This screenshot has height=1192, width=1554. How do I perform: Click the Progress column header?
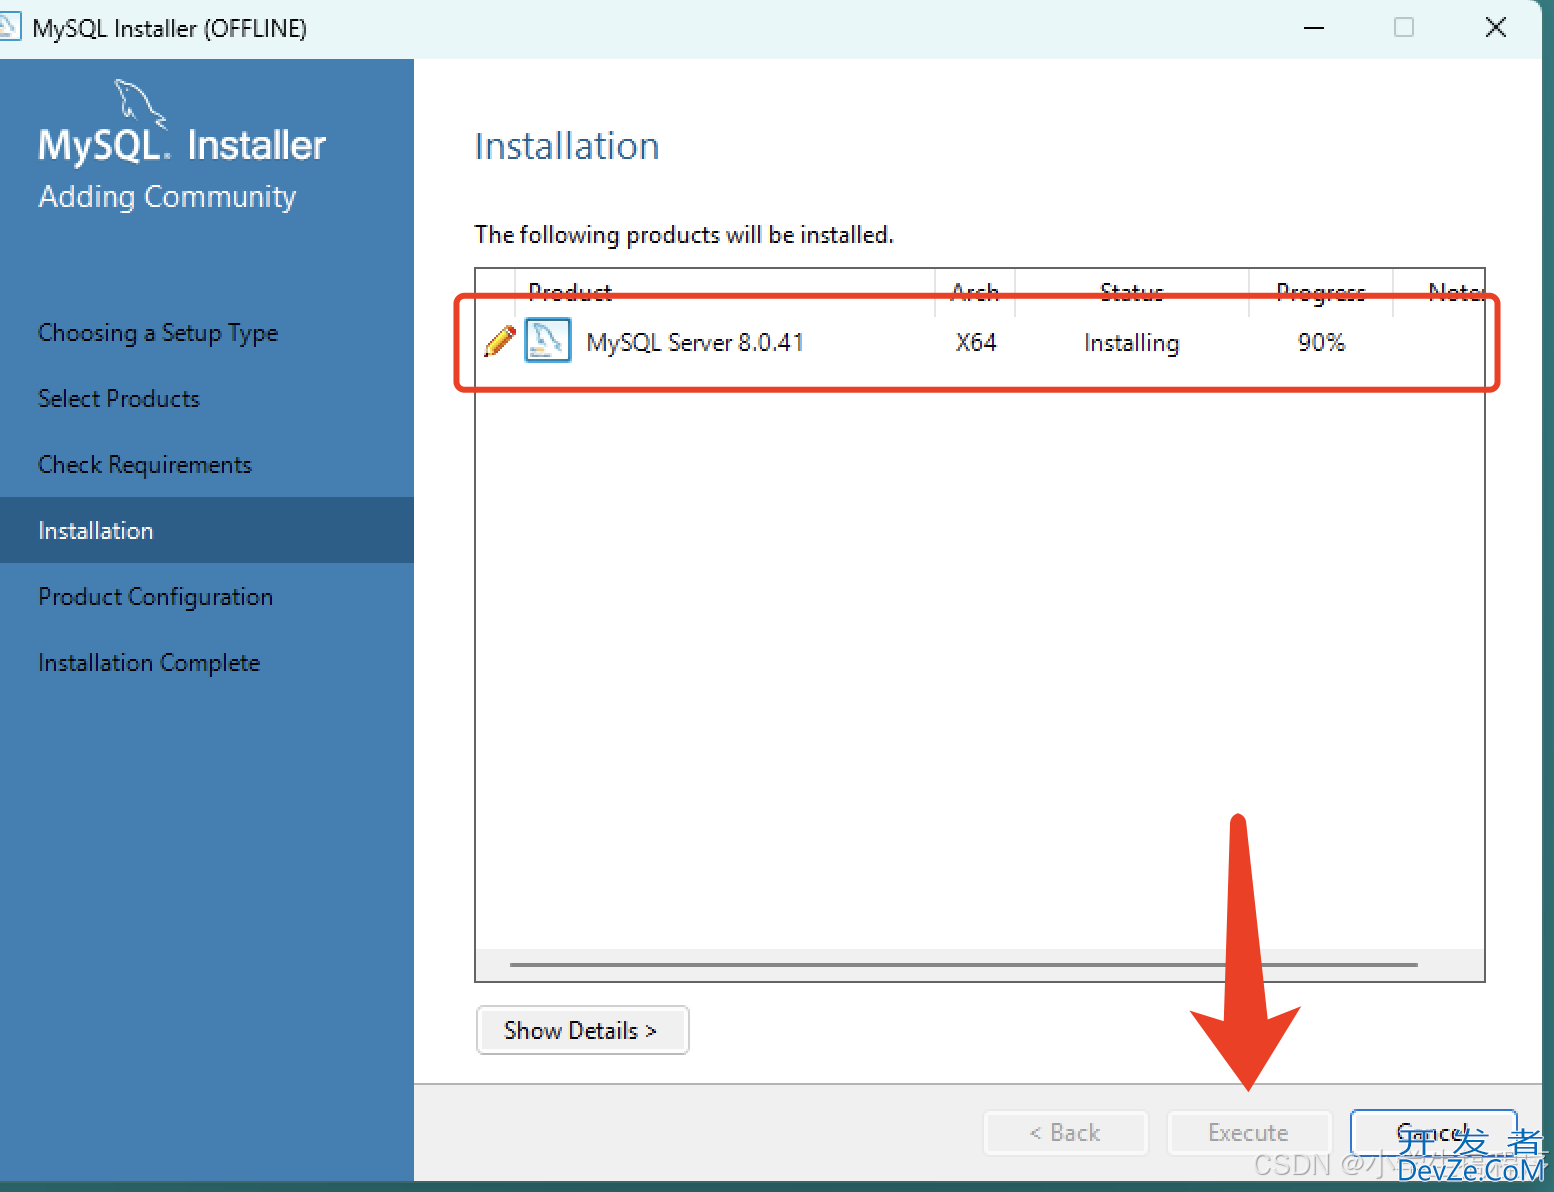tap(1321, 291)
